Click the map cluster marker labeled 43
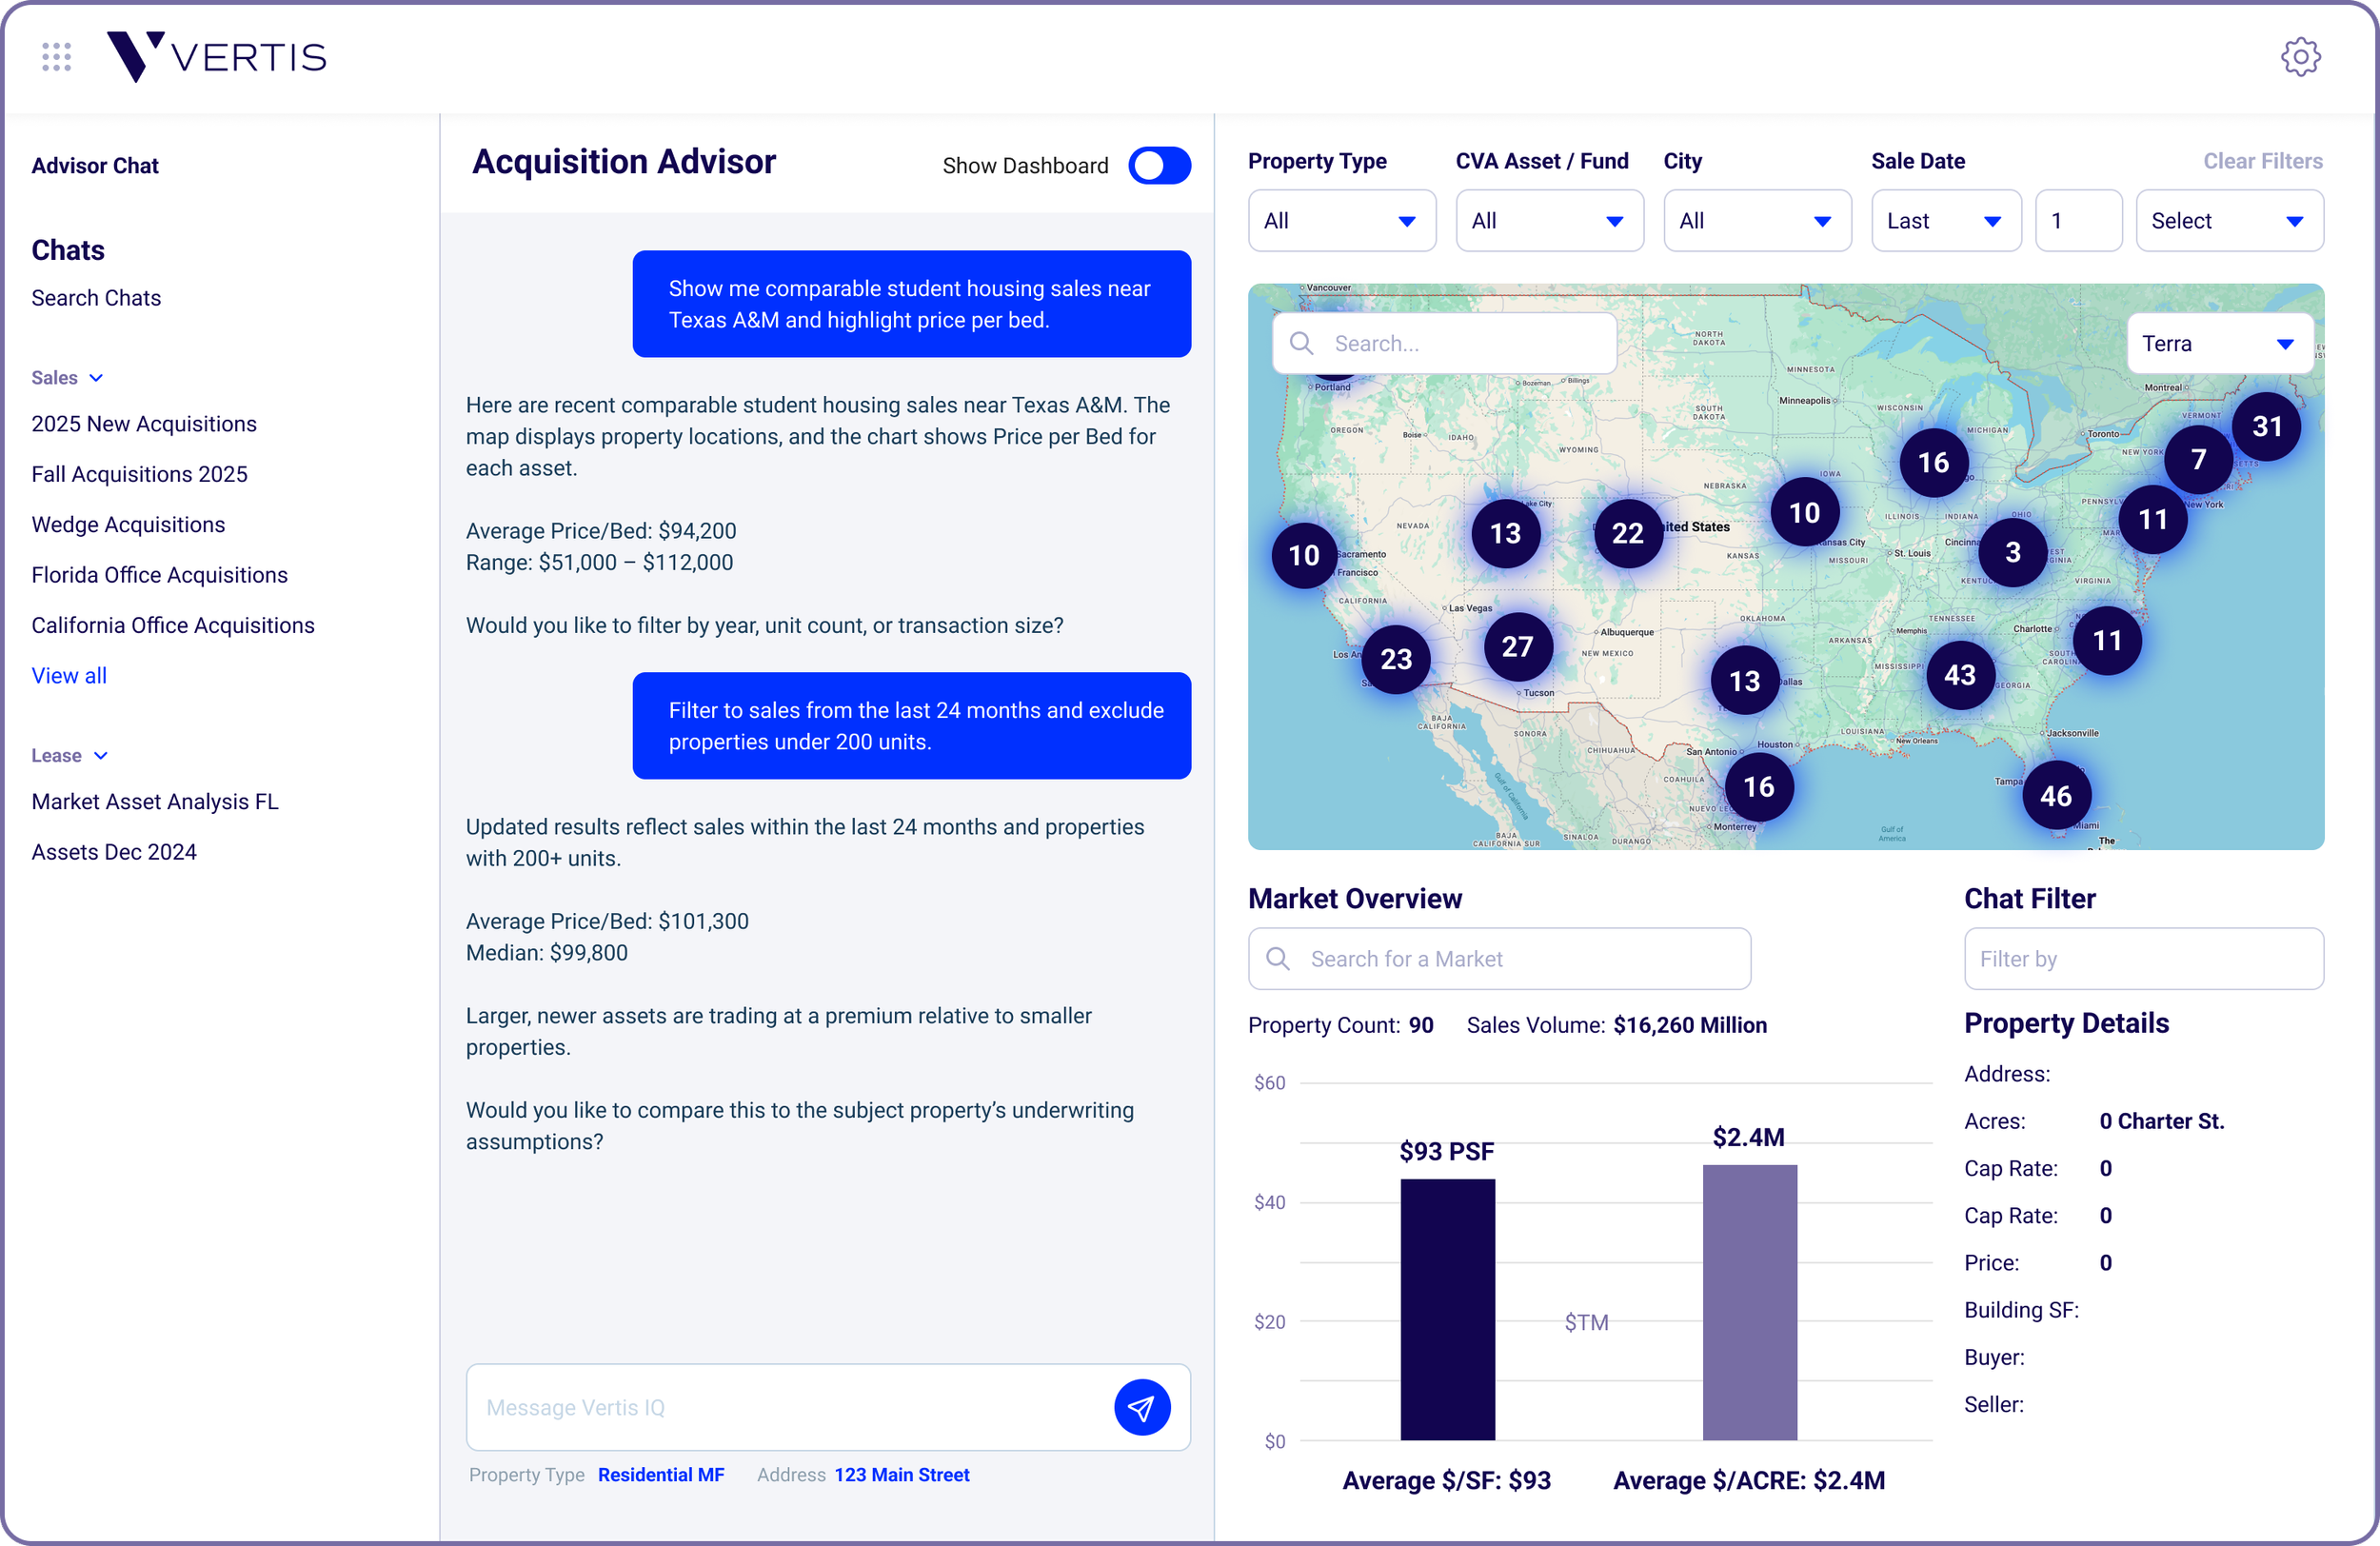Viewport: 2380px width, 1546px height. tap(1959, 675)
